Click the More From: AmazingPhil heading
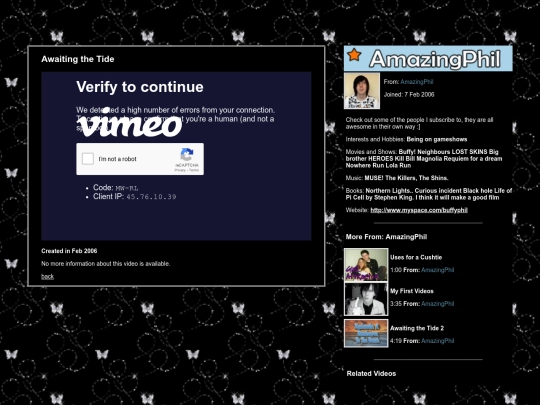 click(386, 237)
